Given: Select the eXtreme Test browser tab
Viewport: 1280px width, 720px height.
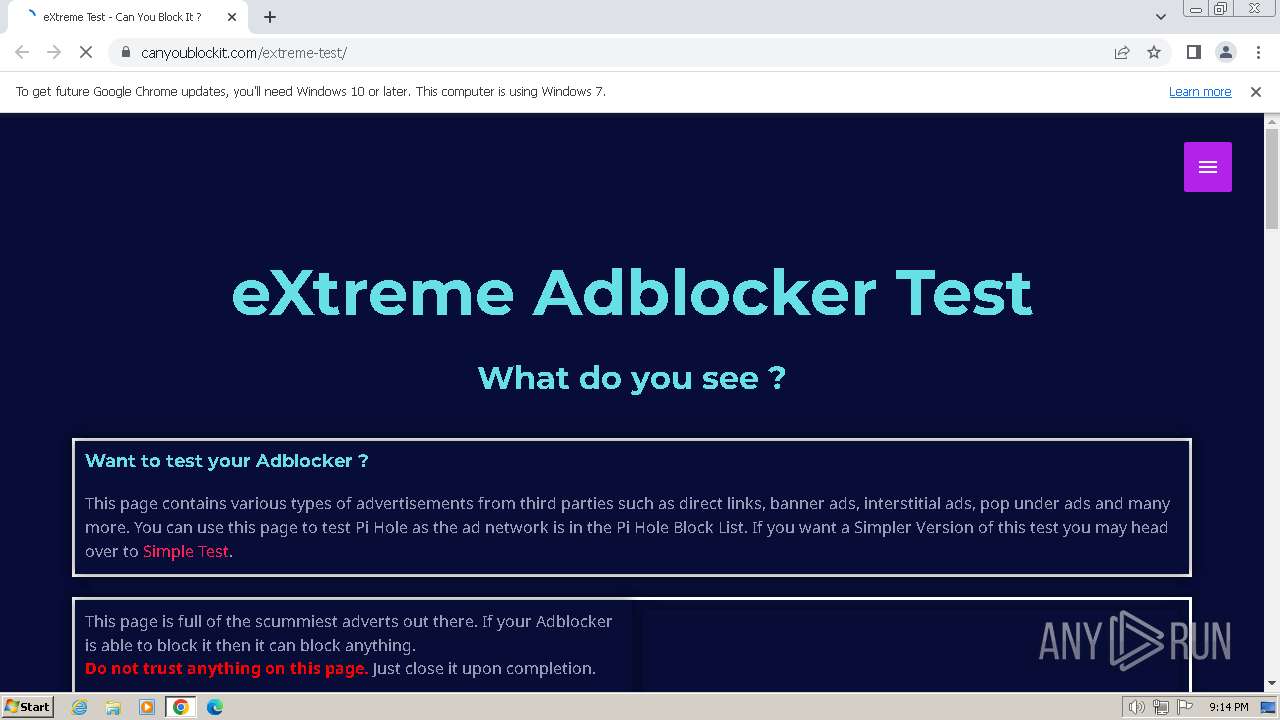Looking at the screenshot, I should pos(128,17).
